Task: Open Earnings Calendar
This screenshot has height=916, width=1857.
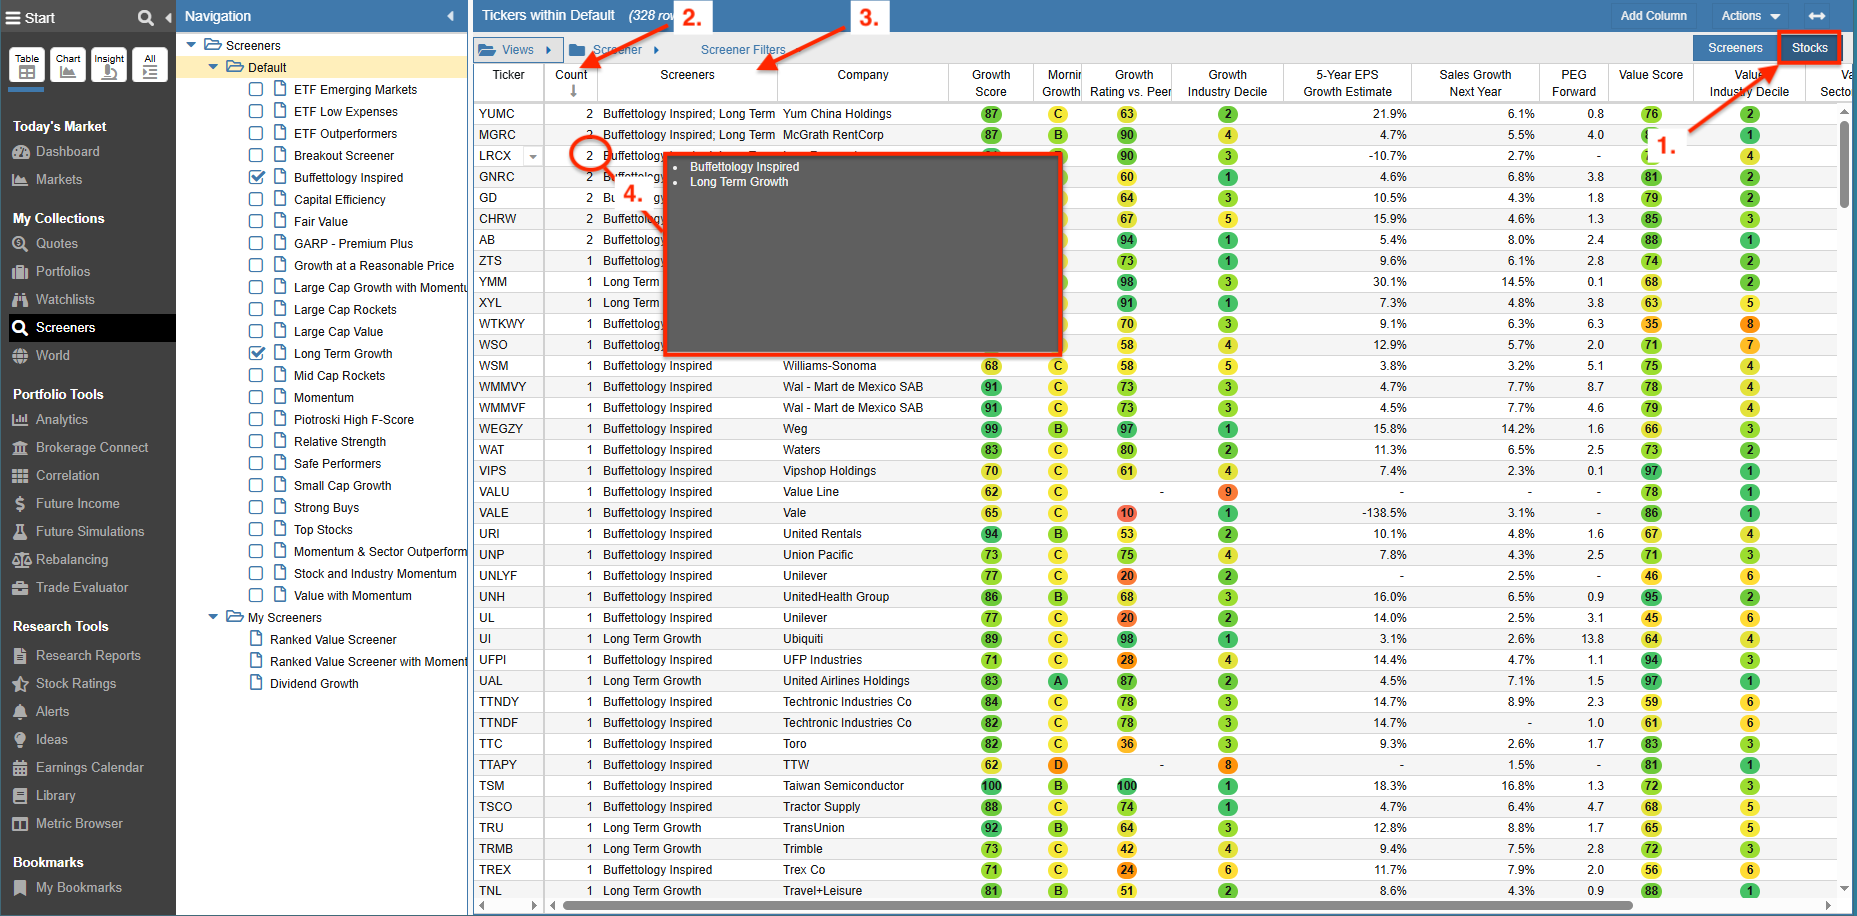Action: (x=89, y=768)
